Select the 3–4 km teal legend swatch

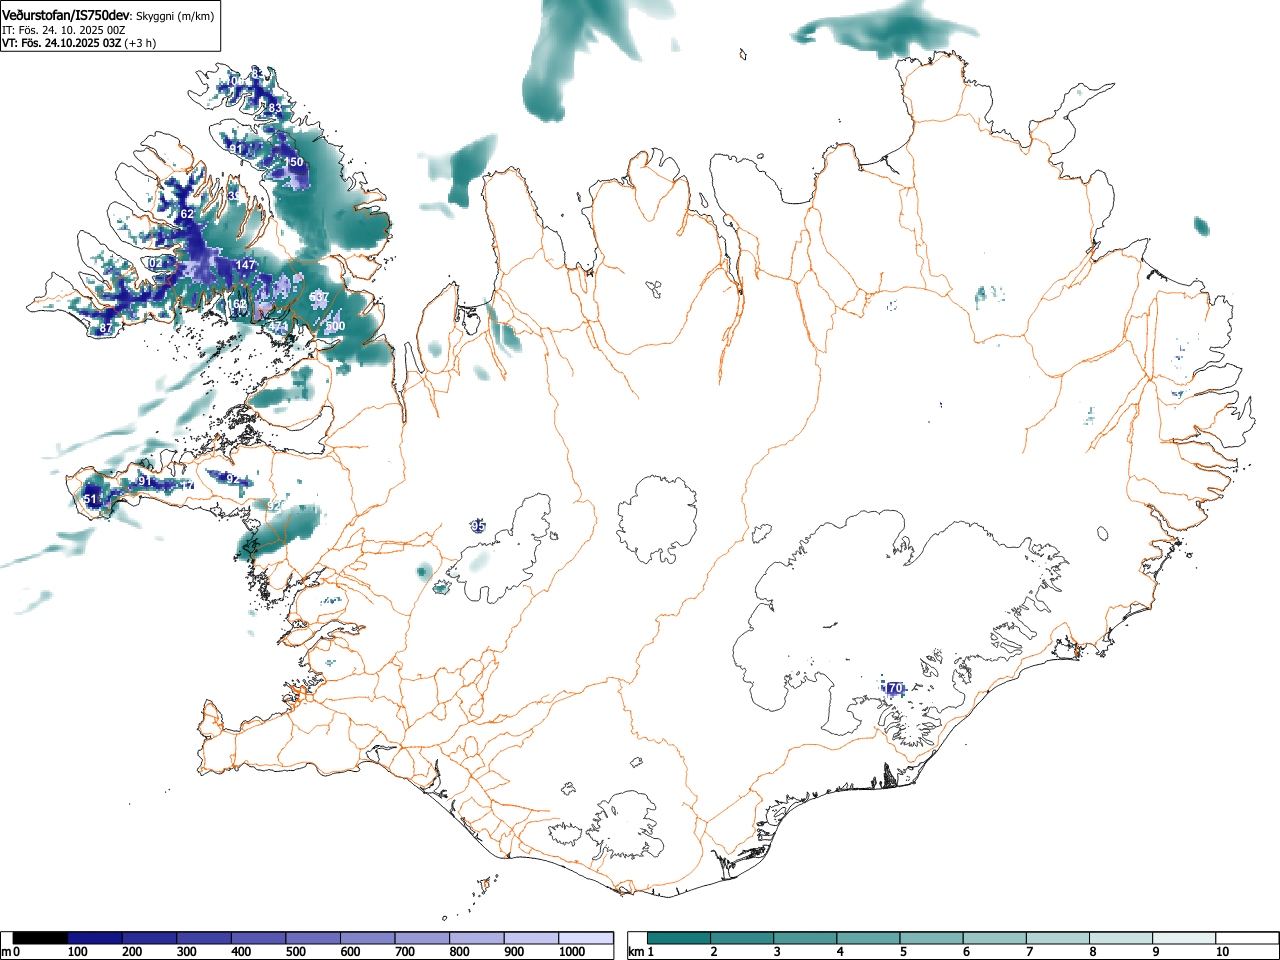(x=805, y=938)
